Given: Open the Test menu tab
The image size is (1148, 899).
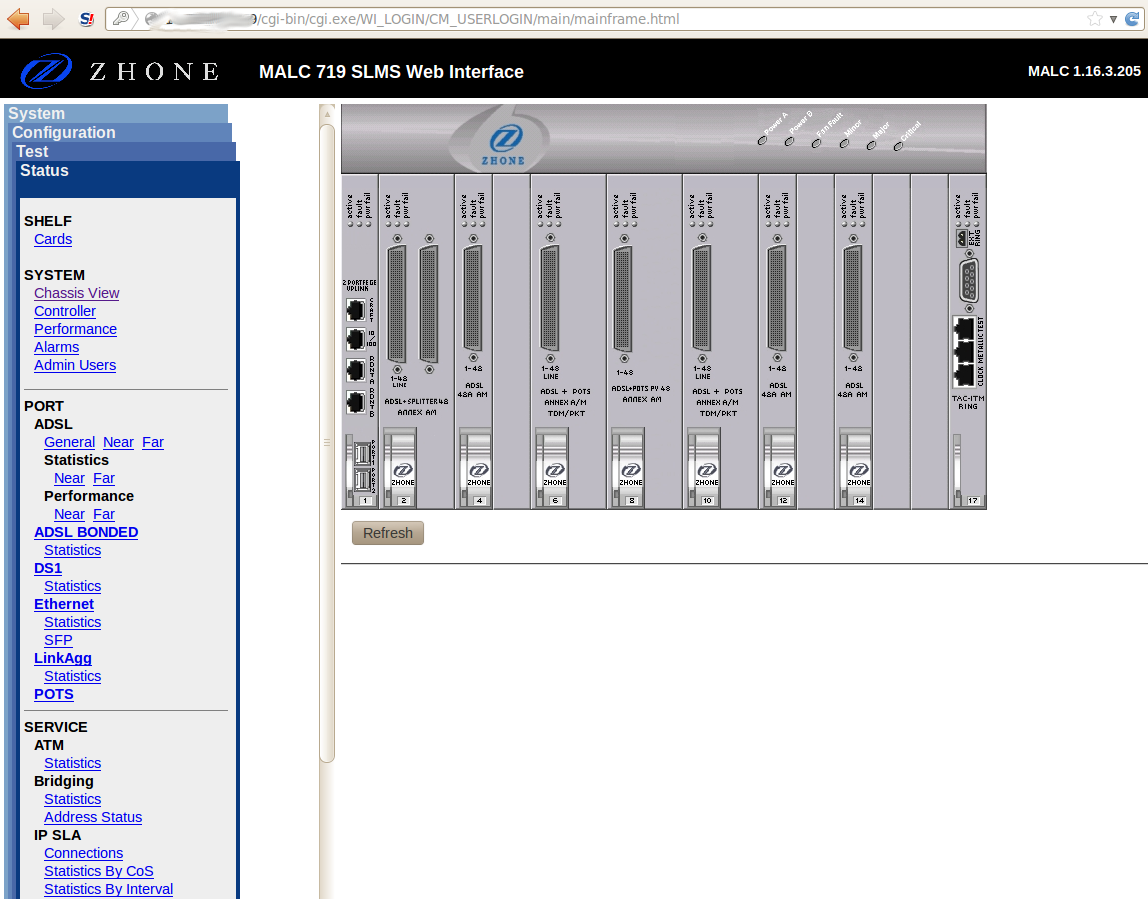Looking at the screenshot, I should coord(124,152).
